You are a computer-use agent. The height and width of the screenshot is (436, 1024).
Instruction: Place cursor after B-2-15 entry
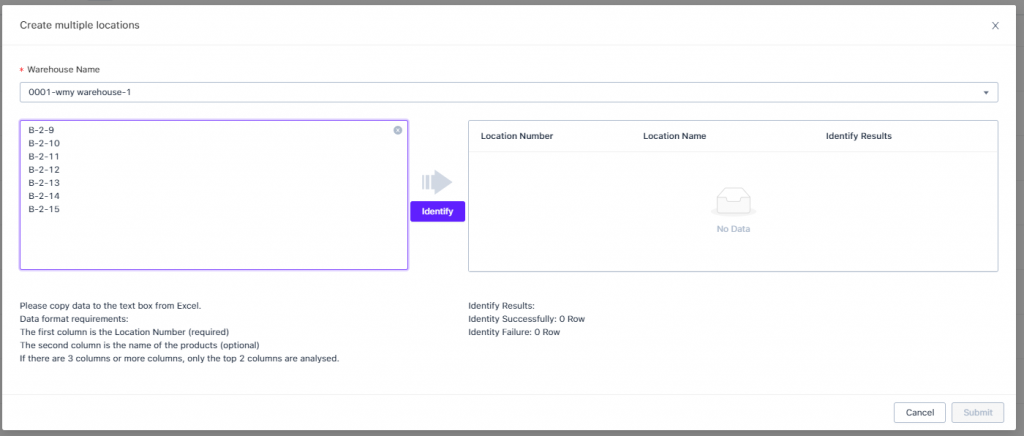(61, 209)
